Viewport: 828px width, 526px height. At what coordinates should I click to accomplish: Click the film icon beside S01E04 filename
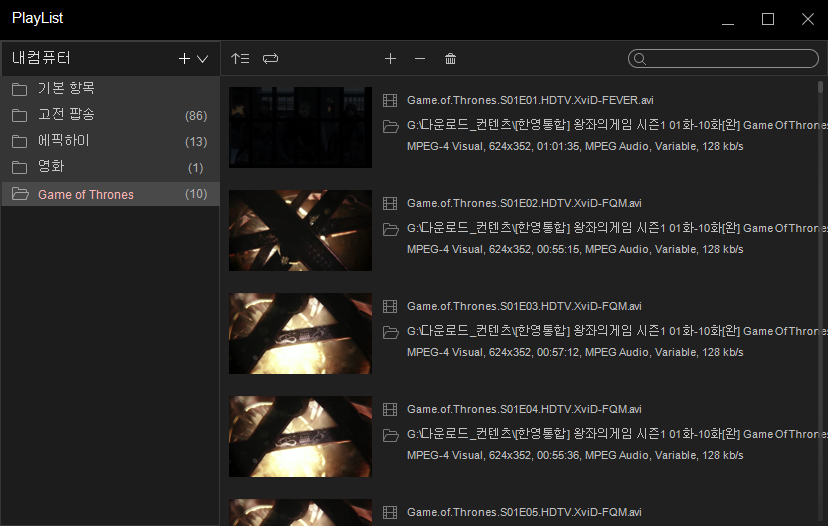click(390, 409)
